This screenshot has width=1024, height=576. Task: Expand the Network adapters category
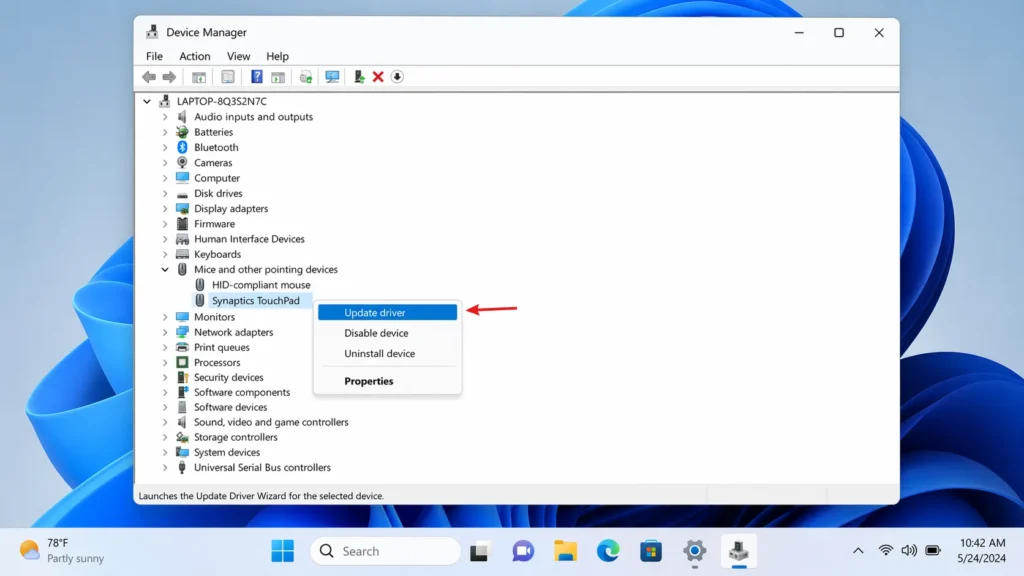click(x=166, y=331)
